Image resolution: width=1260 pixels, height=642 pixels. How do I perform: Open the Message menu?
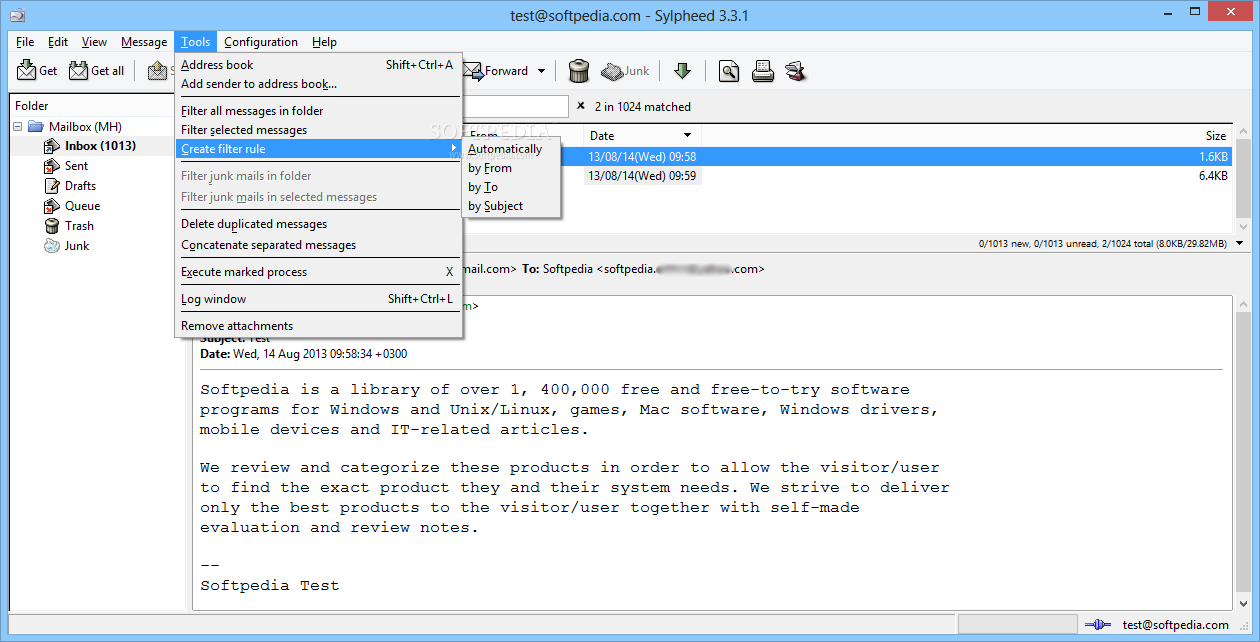click(144, 42)
